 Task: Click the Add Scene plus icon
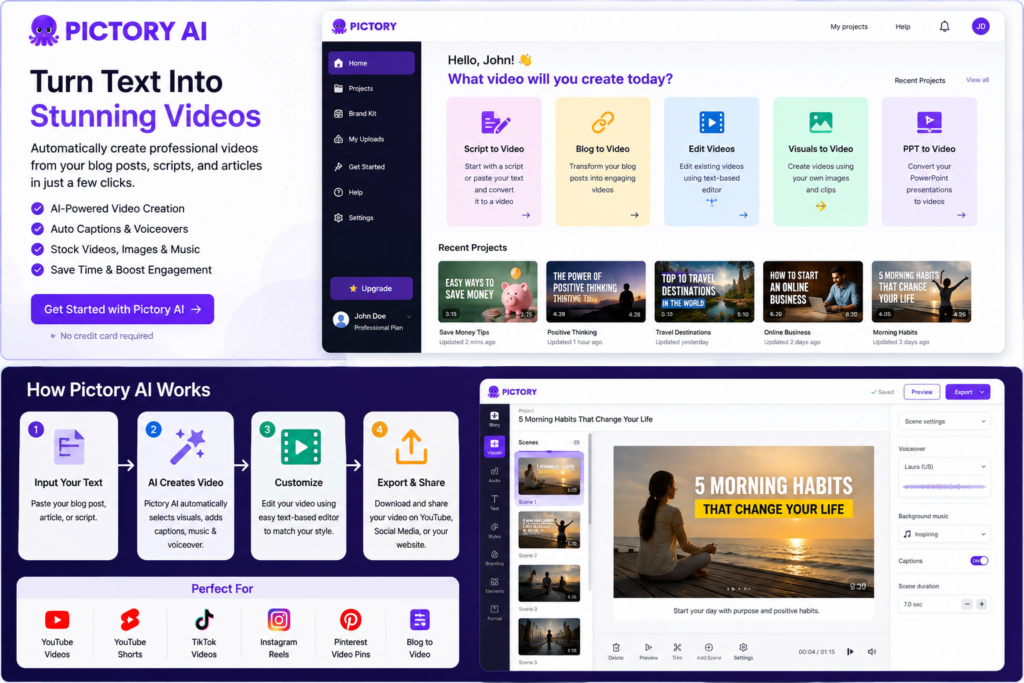[709, 647]
